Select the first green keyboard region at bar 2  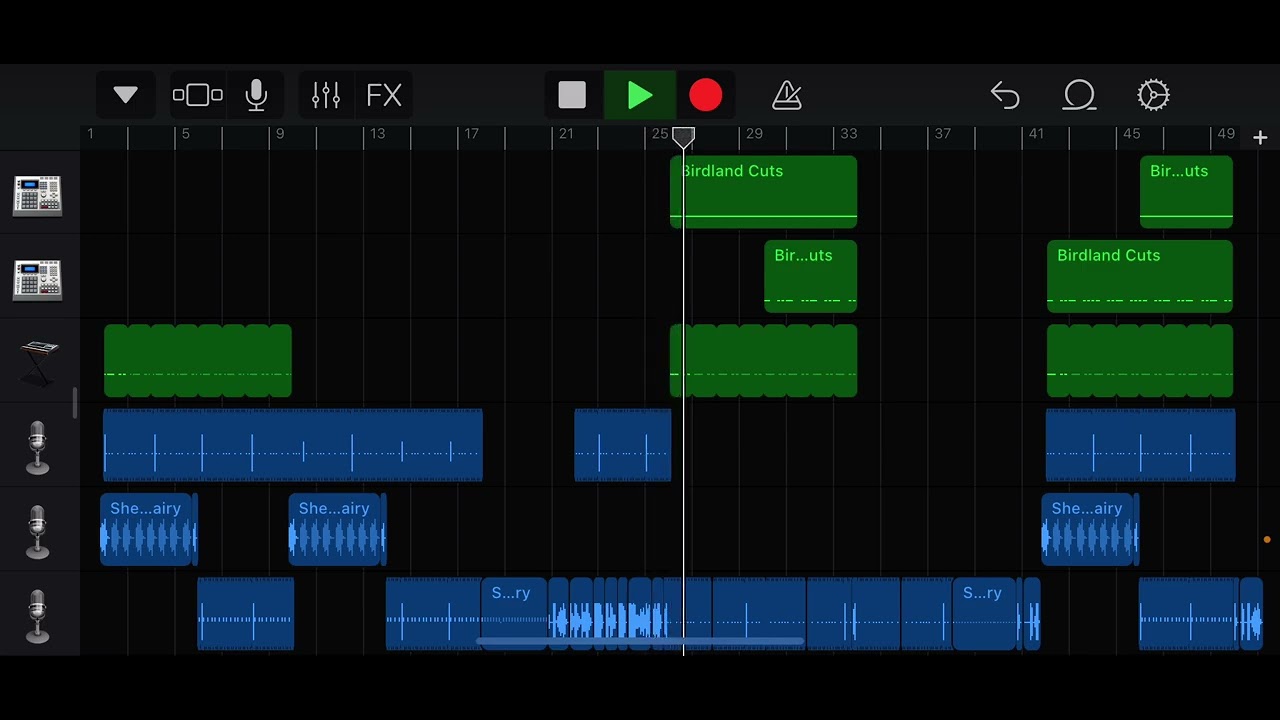click(x=198, y=360)
